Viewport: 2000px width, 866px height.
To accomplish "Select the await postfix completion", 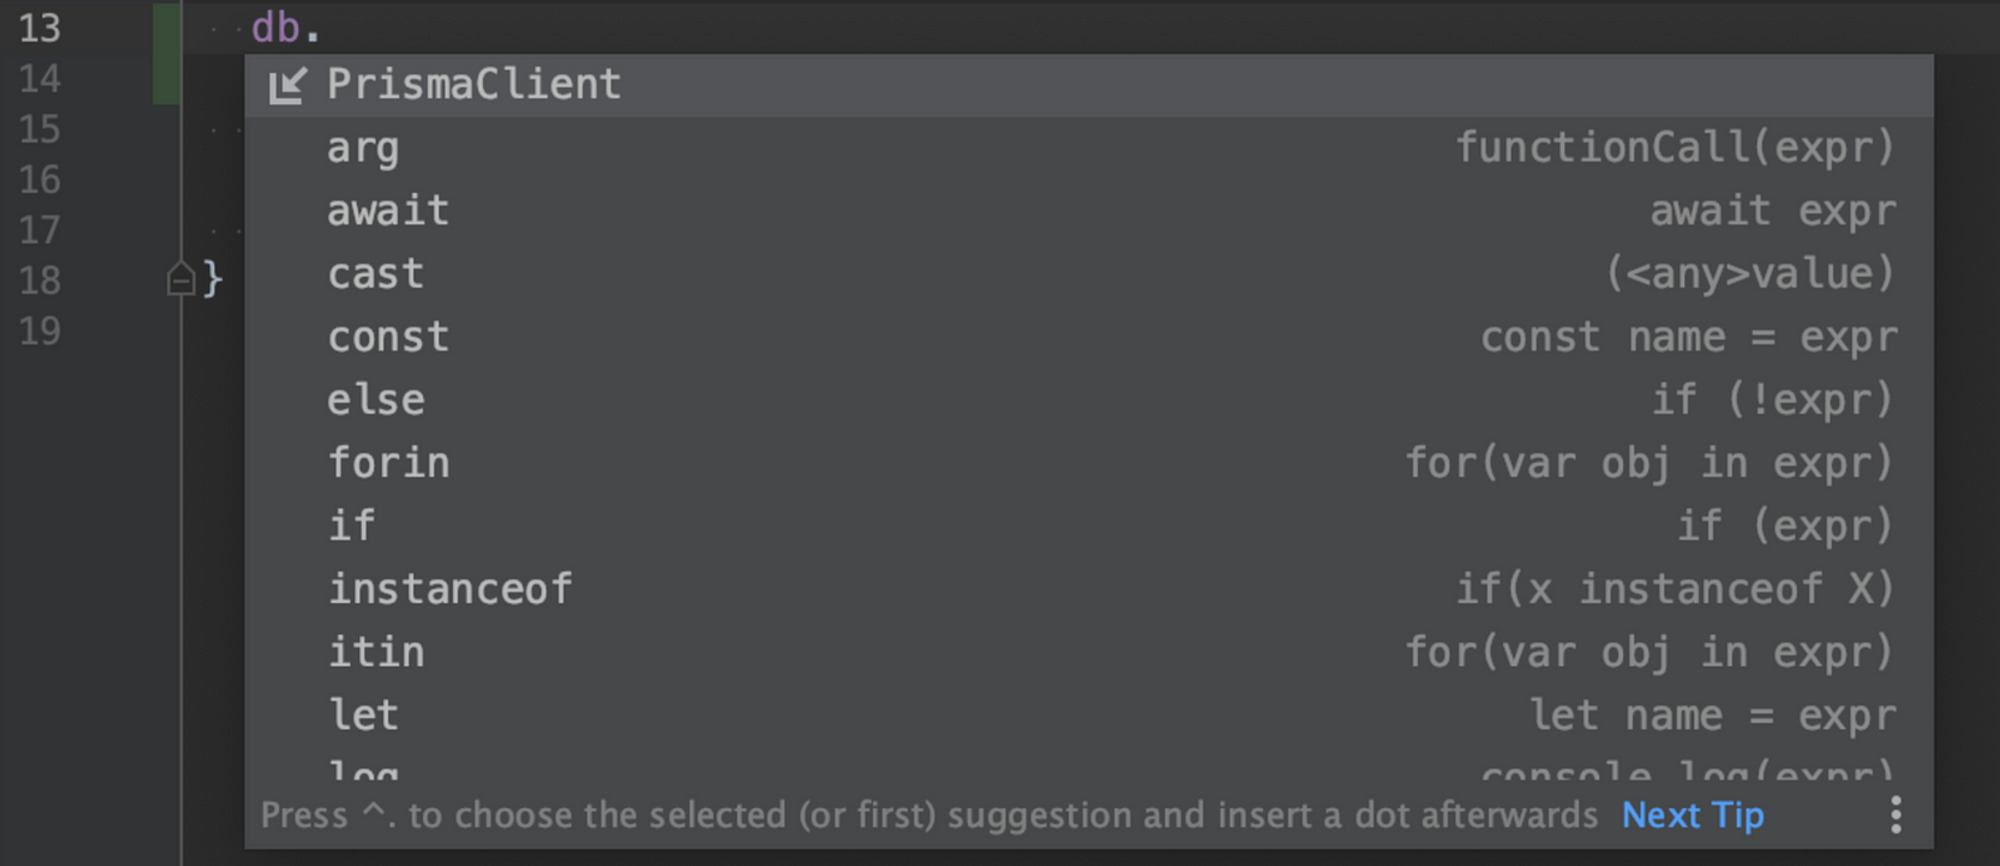I will [x=1089, y=211].
